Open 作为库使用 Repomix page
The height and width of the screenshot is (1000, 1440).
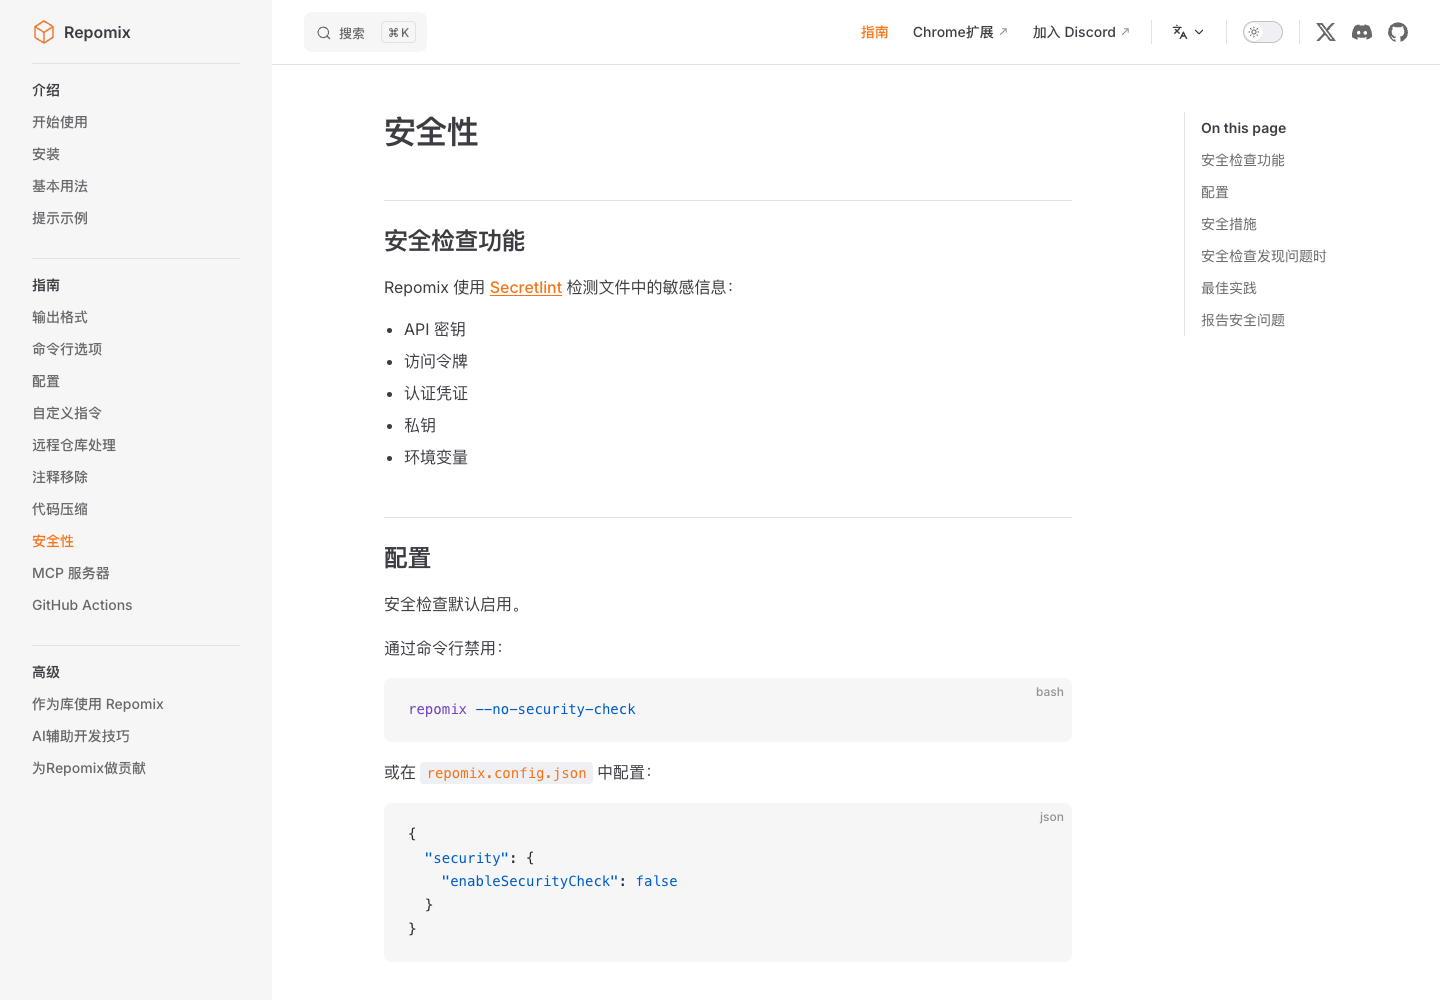pyautogui.click(x=98, y=704)
